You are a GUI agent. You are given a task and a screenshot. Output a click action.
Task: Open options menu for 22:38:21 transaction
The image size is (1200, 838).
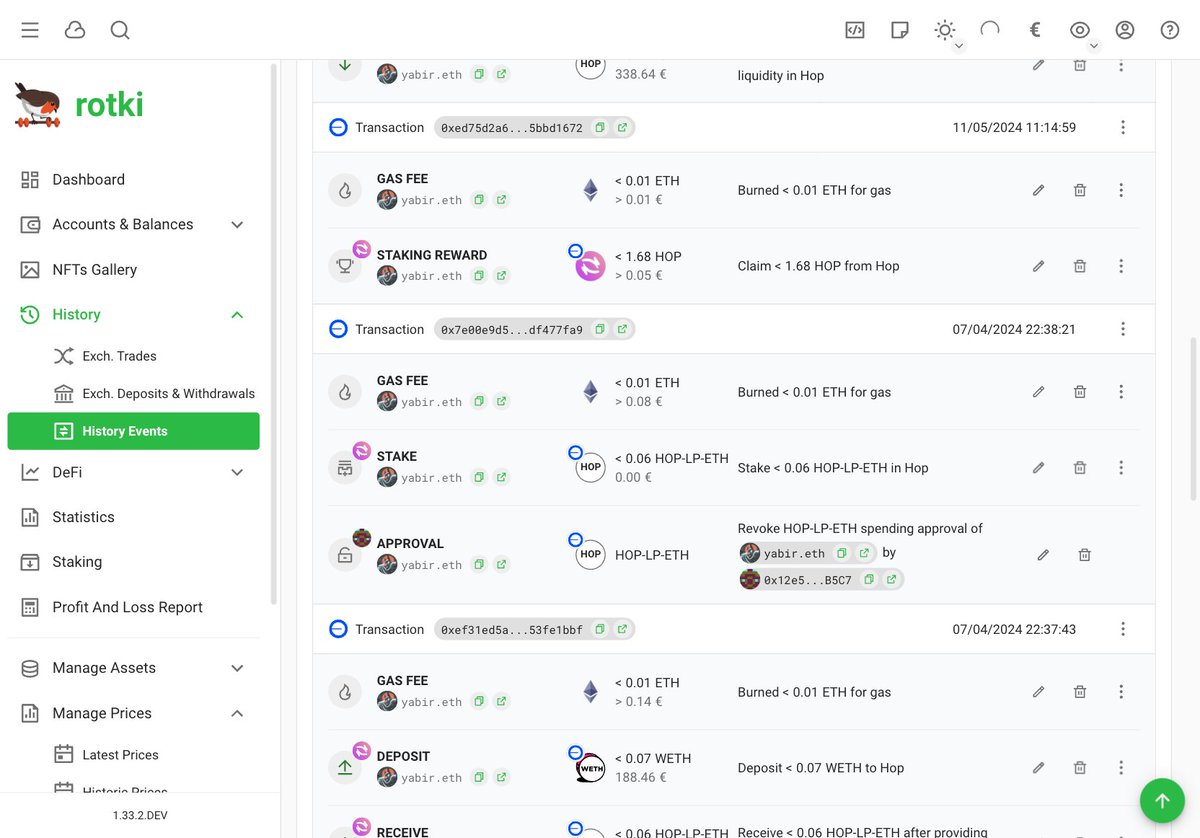(1123, 329)
